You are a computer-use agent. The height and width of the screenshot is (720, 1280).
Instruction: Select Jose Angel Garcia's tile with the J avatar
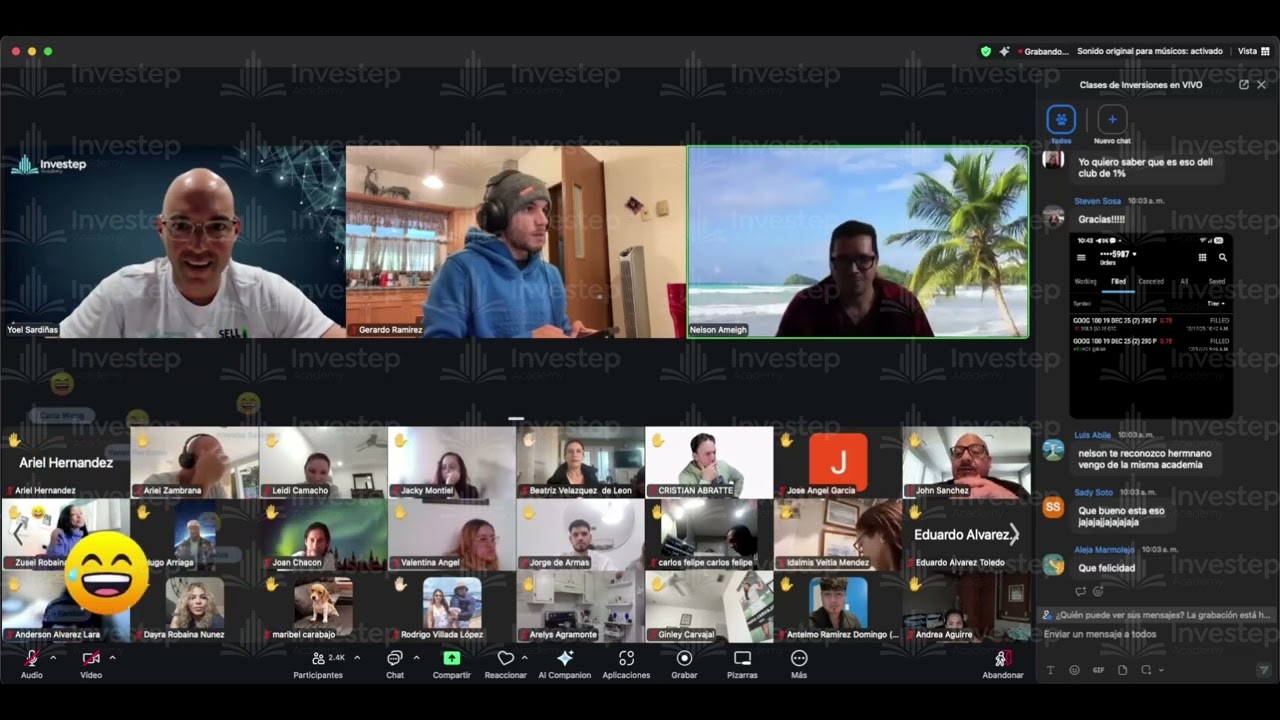pos(838,462)
